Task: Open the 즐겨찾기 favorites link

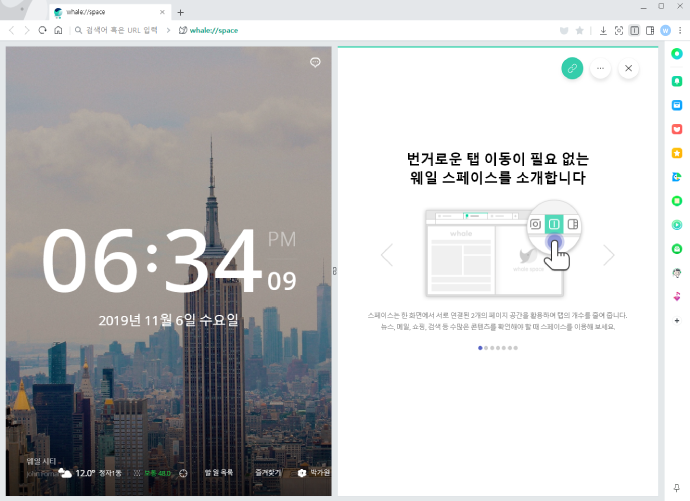Action: pos(268,472)
